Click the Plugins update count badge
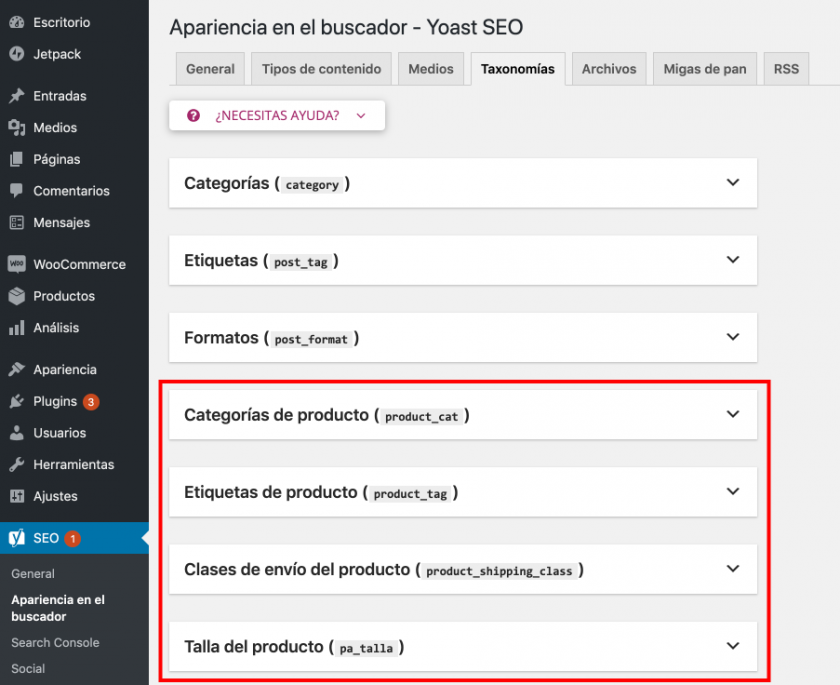This screenshot has width=840, height=685. (91, 402)
